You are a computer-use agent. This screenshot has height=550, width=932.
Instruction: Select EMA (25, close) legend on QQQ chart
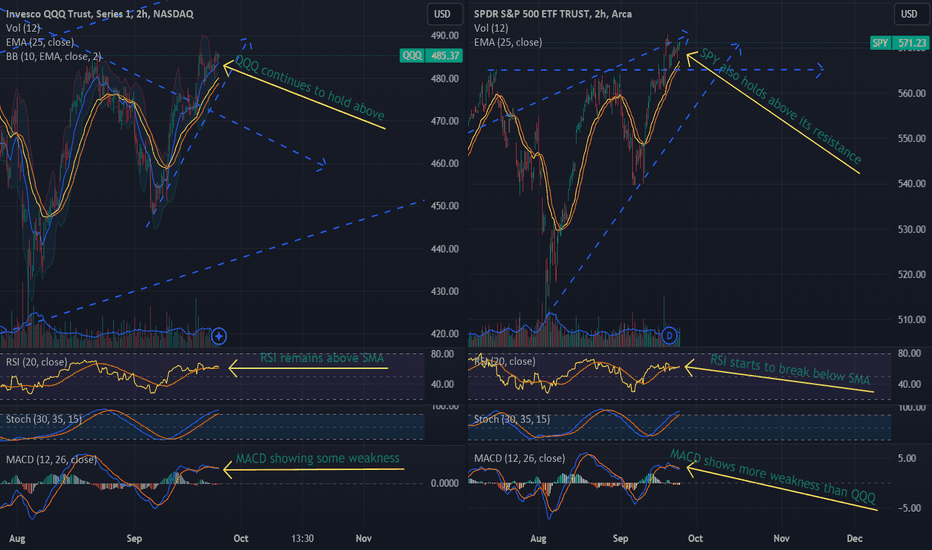40,42
